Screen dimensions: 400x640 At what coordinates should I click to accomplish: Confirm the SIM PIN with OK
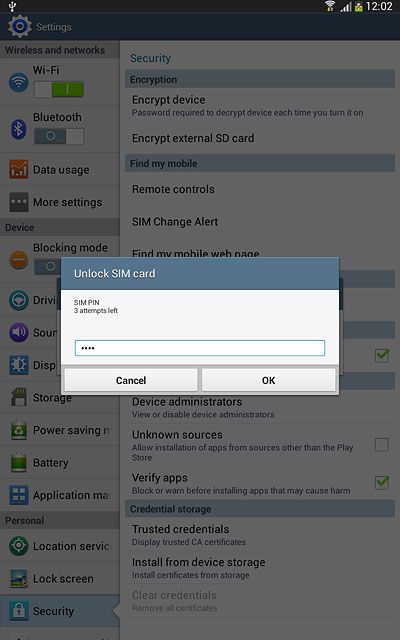coord(269,380)
